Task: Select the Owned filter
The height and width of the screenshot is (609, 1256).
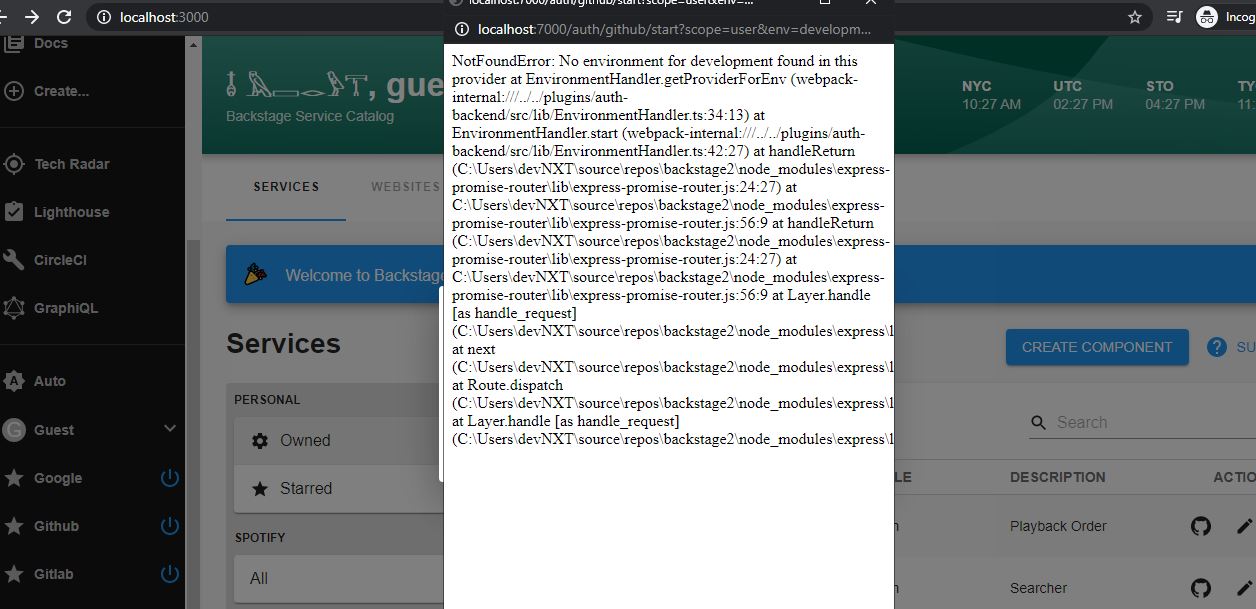Action: pyautogui.click(x=339, y=441)
